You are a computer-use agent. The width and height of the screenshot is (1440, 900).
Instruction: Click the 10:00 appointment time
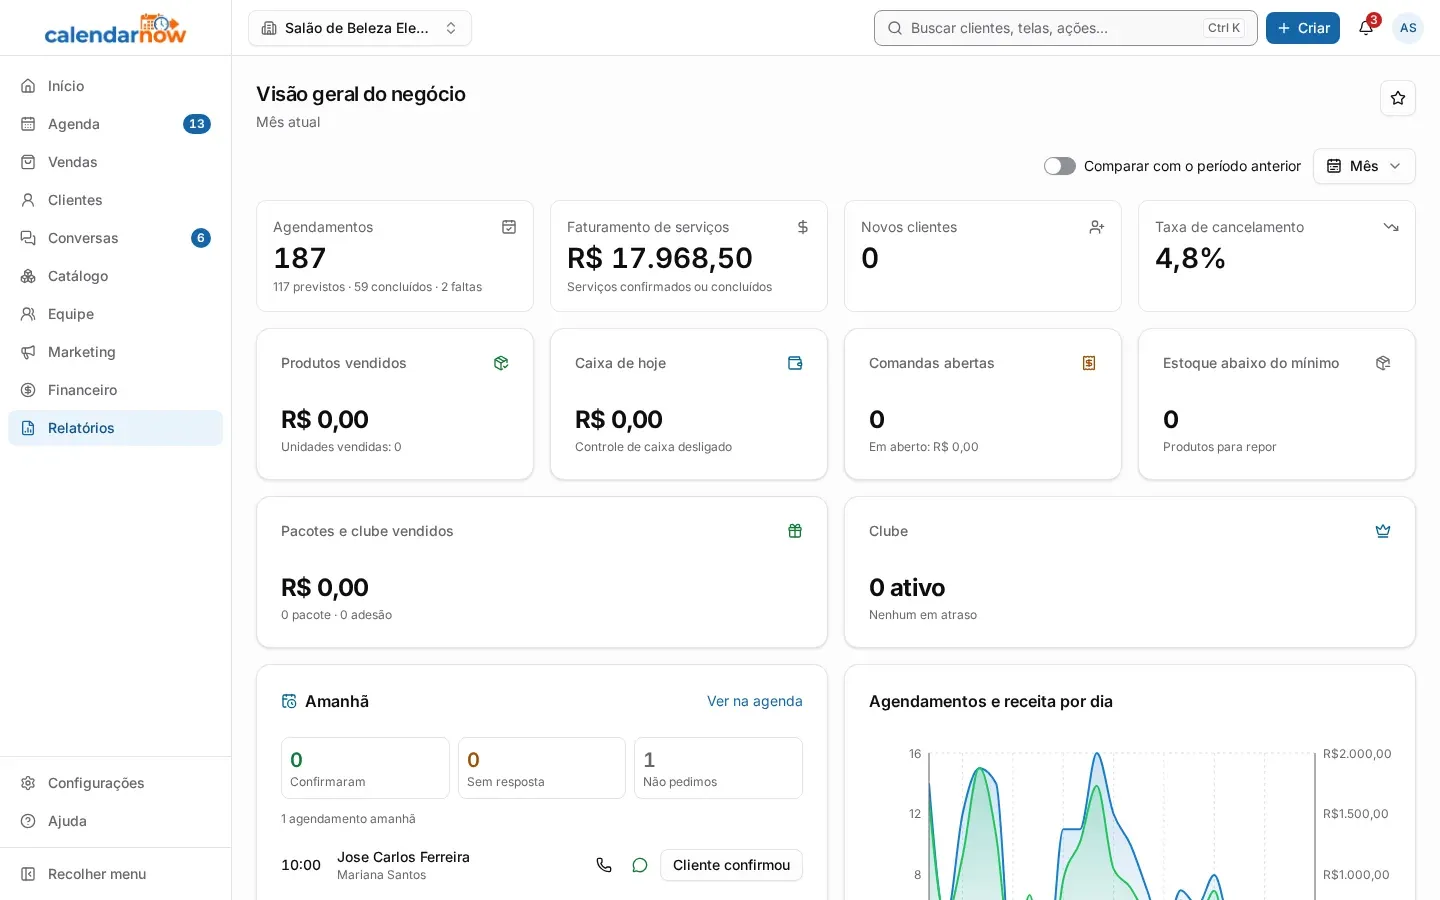click(x=301, y=865)
